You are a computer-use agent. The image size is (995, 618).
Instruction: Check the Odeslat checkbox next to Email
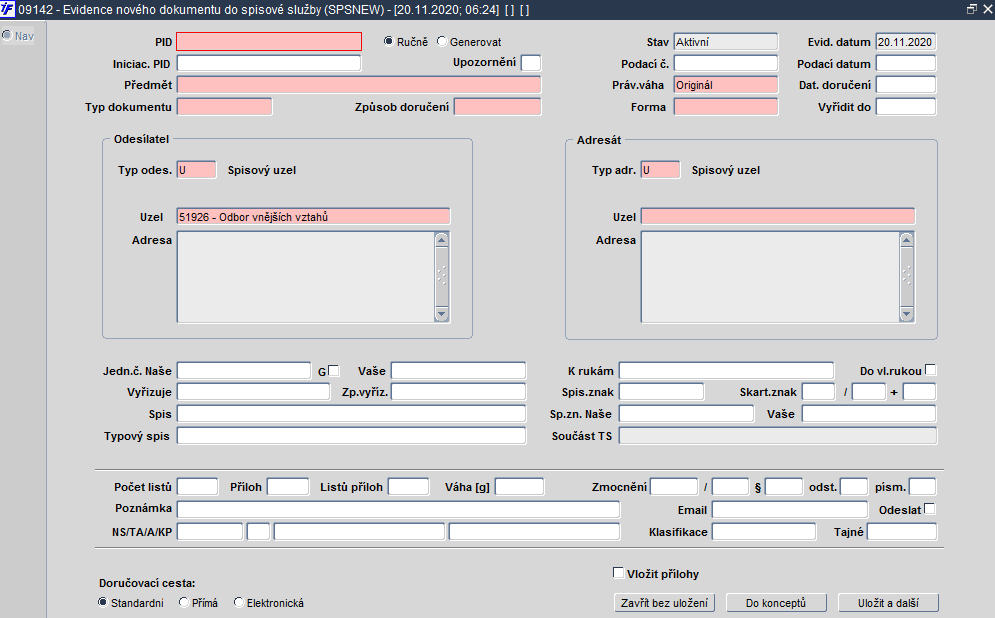pyautogui.click(x=930, y=509)
